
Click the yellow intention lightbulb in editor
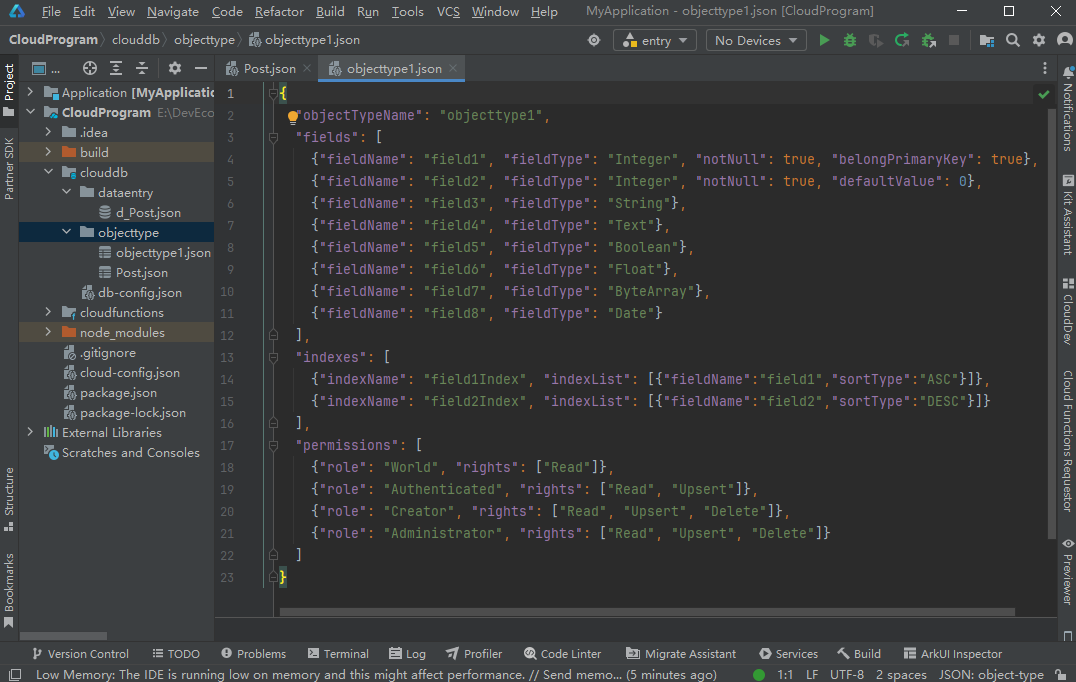pyautogui.click(x=293, y=117)
